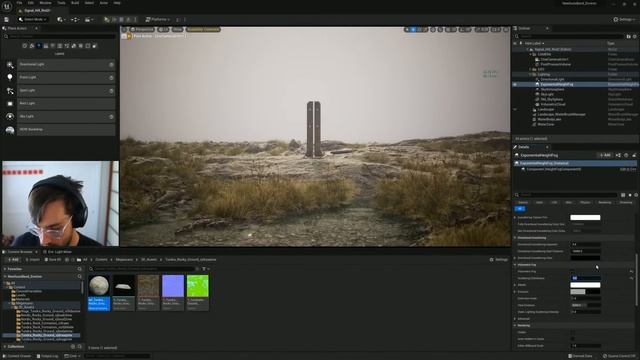Open Content Drawer from the status bar
Image resolution: width=640 pixels, height=360 pixels.
(x=17, y=356)
